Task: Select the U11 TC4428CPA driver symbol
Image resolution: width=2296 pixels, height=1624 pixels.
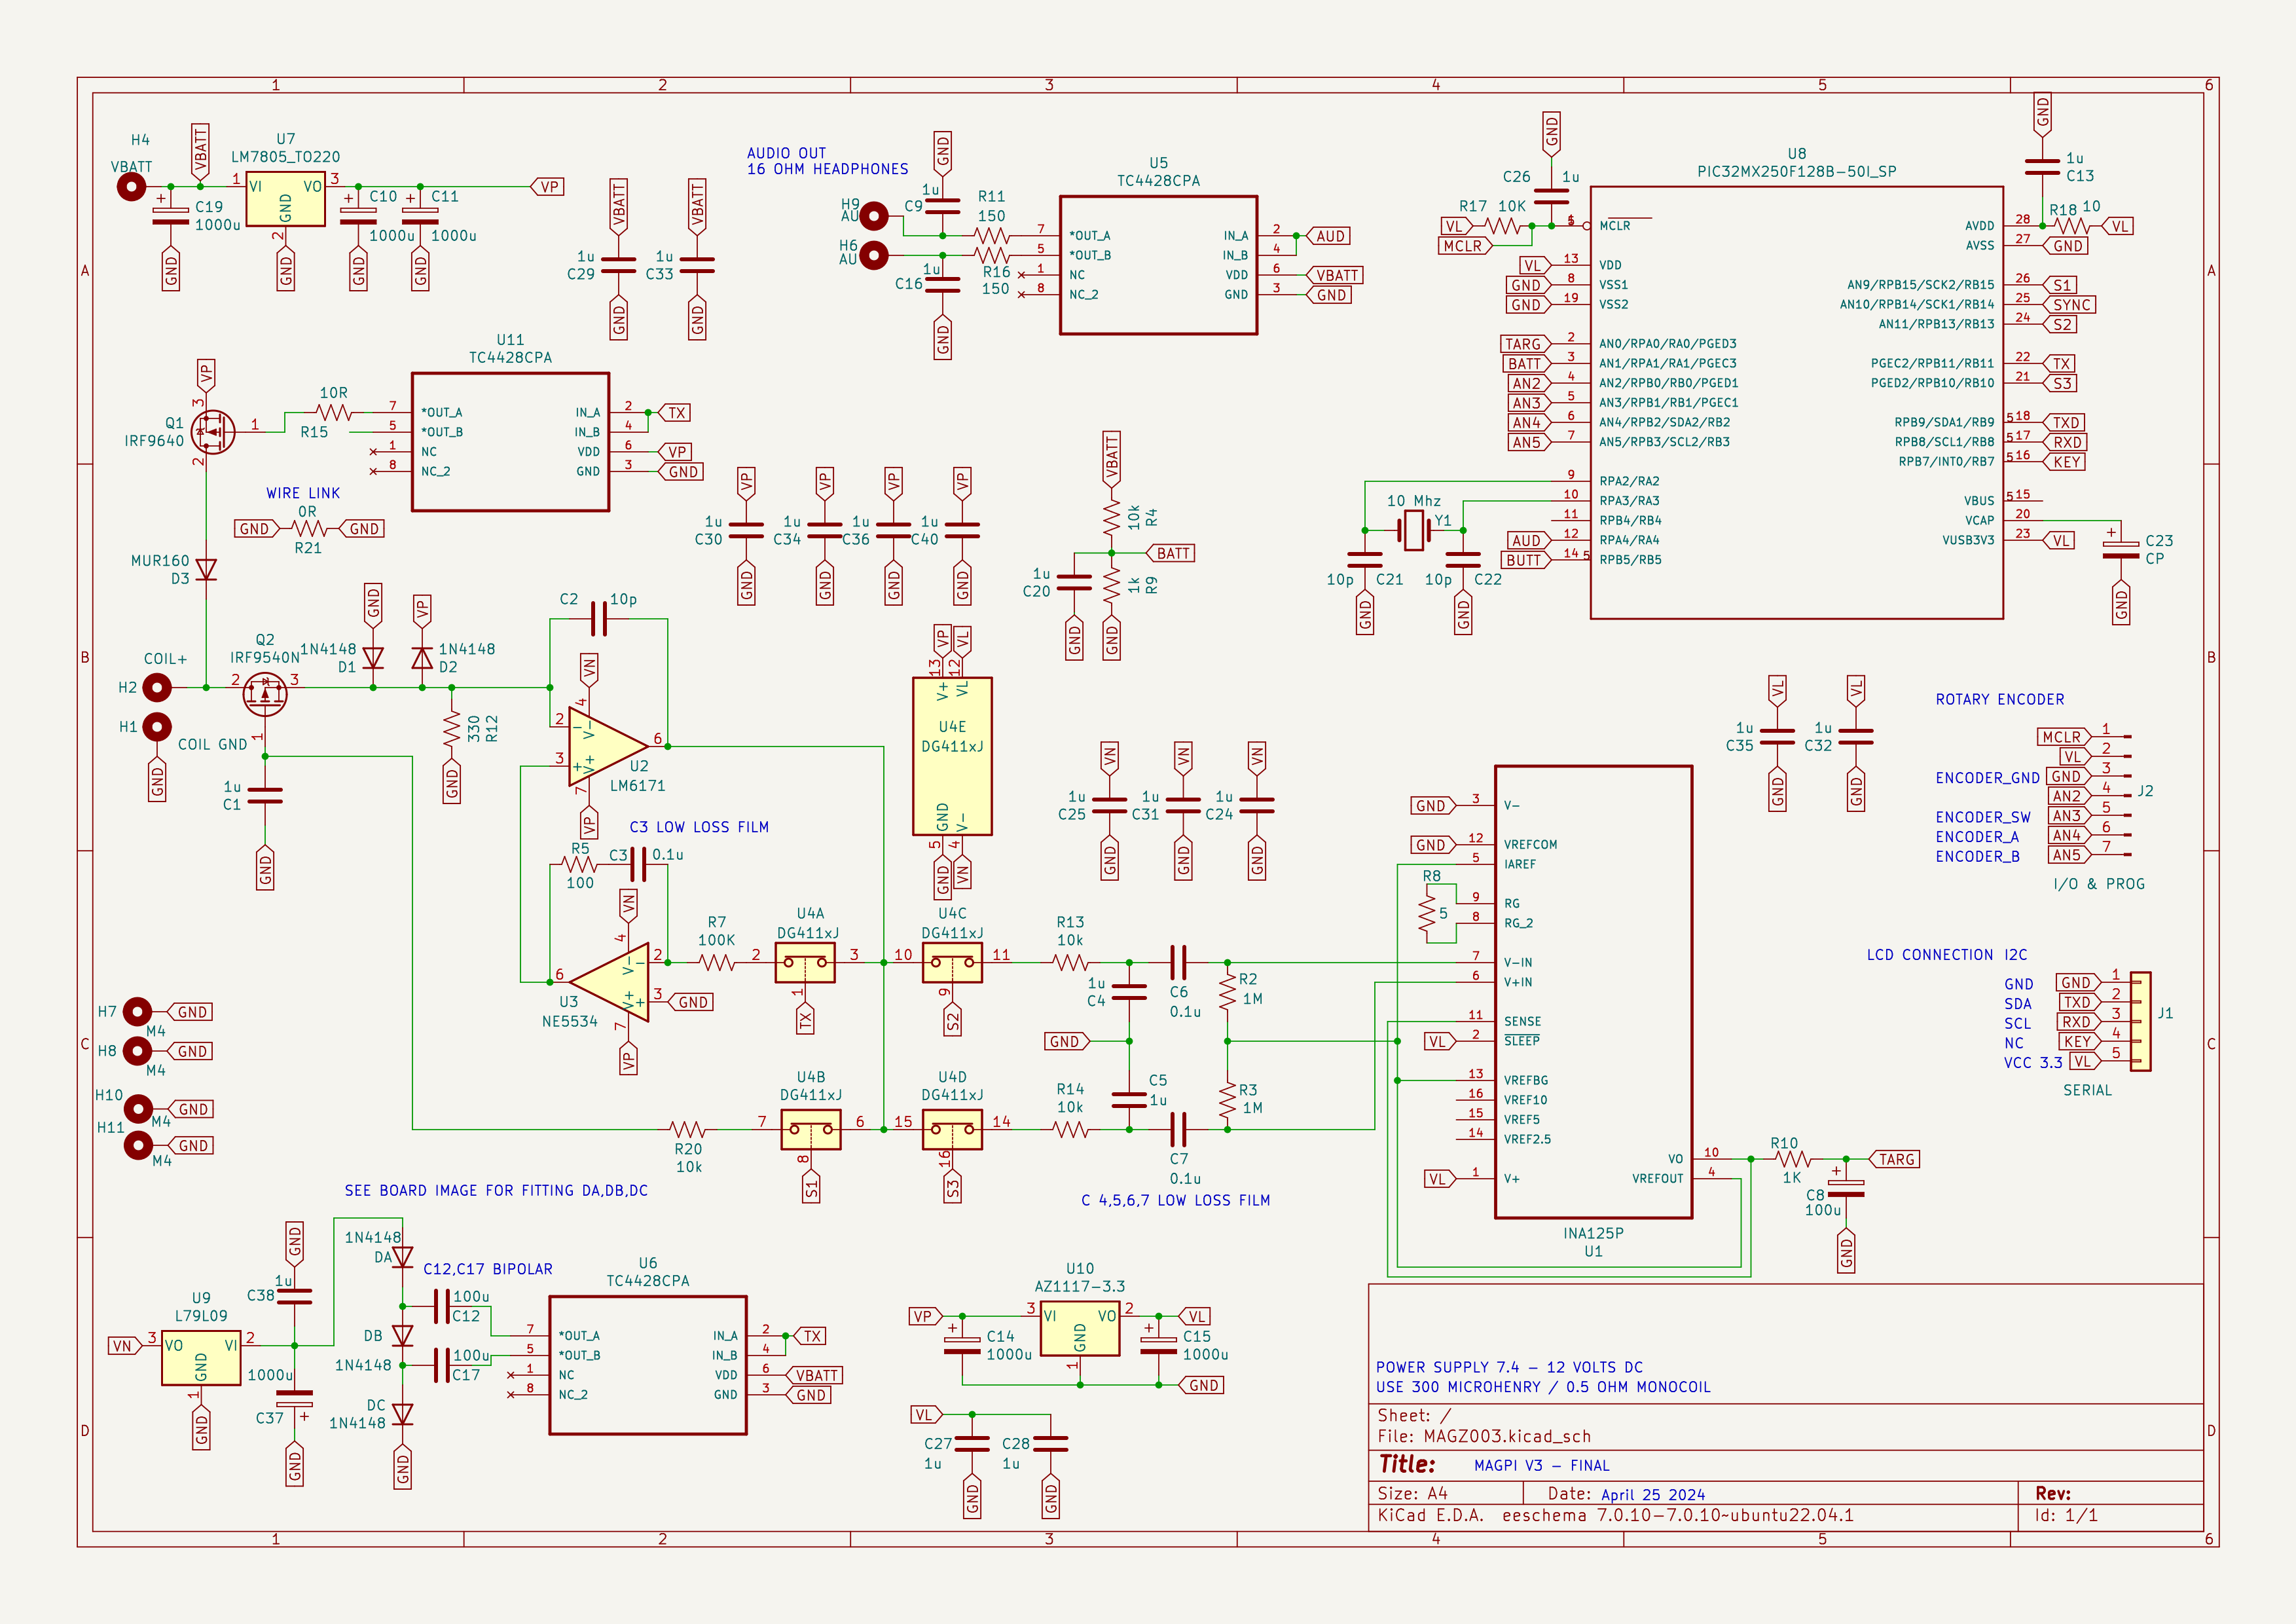Action: click(510, 442)
